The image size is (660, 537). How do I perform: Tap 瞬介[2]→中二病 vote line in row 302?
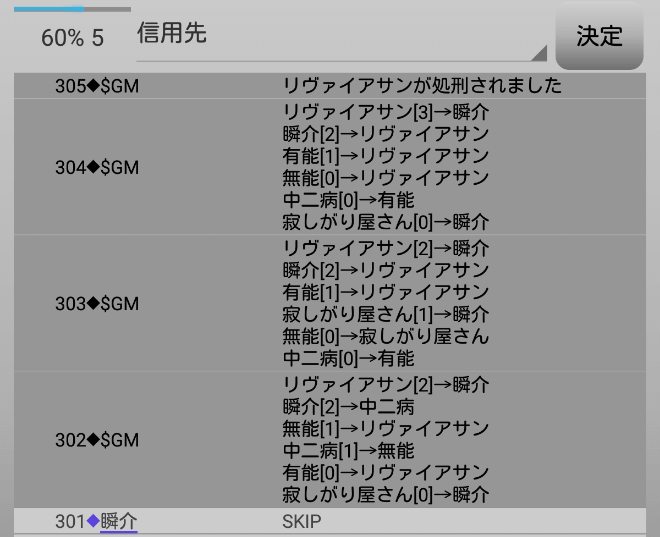tap(348, 407)
